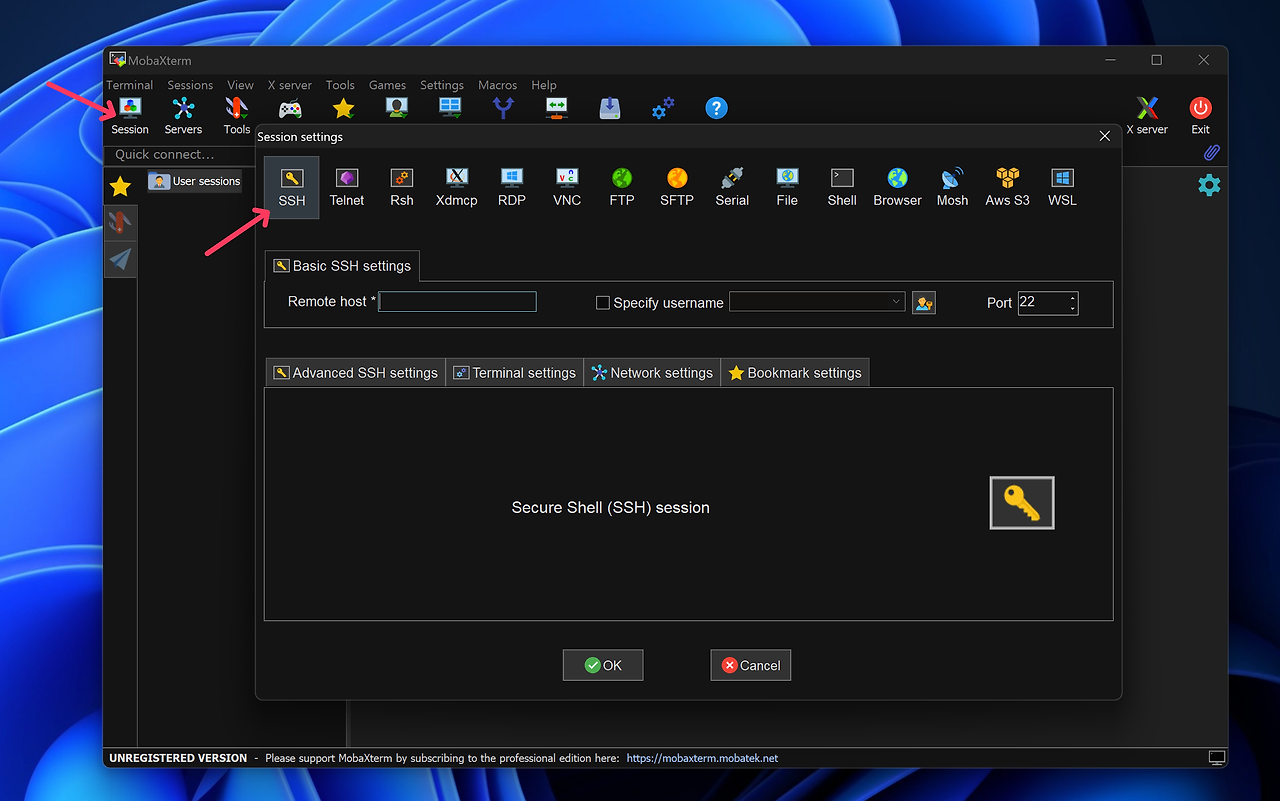Viewport: 1280px width, 801px height.
Task: Open the sidebar star favorites tab
Action: (120, 186)
